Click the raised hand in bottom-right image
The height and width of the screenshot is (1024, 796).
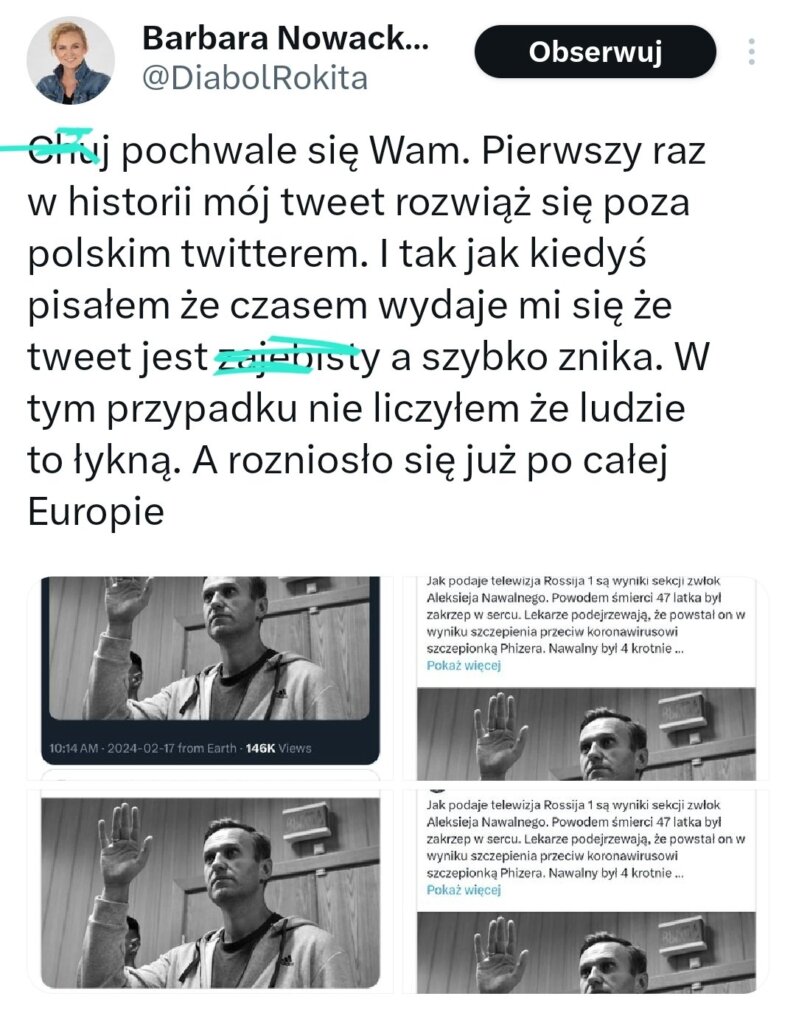499,953
